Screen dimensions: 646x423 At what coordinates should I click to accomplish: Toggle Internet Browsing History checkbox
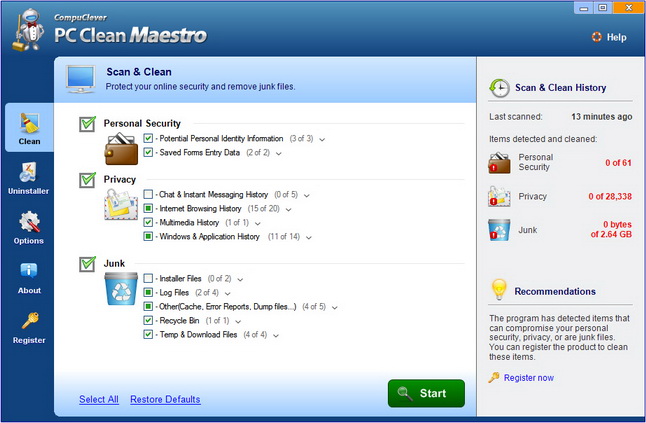pyautogui.click(x=148, y=208)
